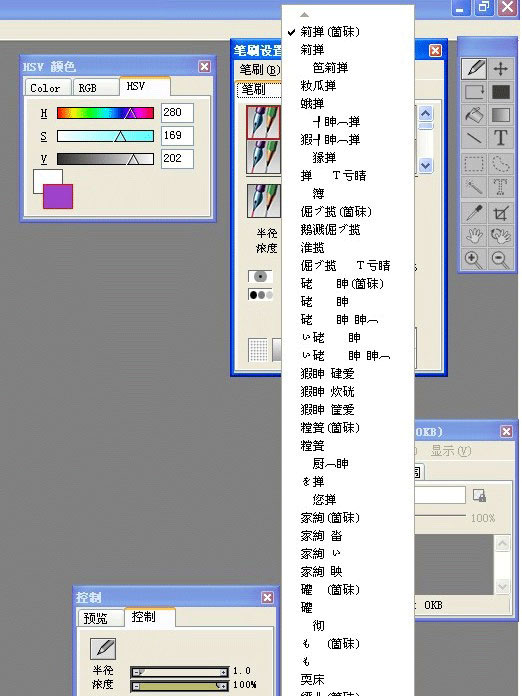The width and height of the screenshot is (522, 696).
Task: Click brush list scroll up arrow
Action: pyautogui.click(x=426, y=114)
